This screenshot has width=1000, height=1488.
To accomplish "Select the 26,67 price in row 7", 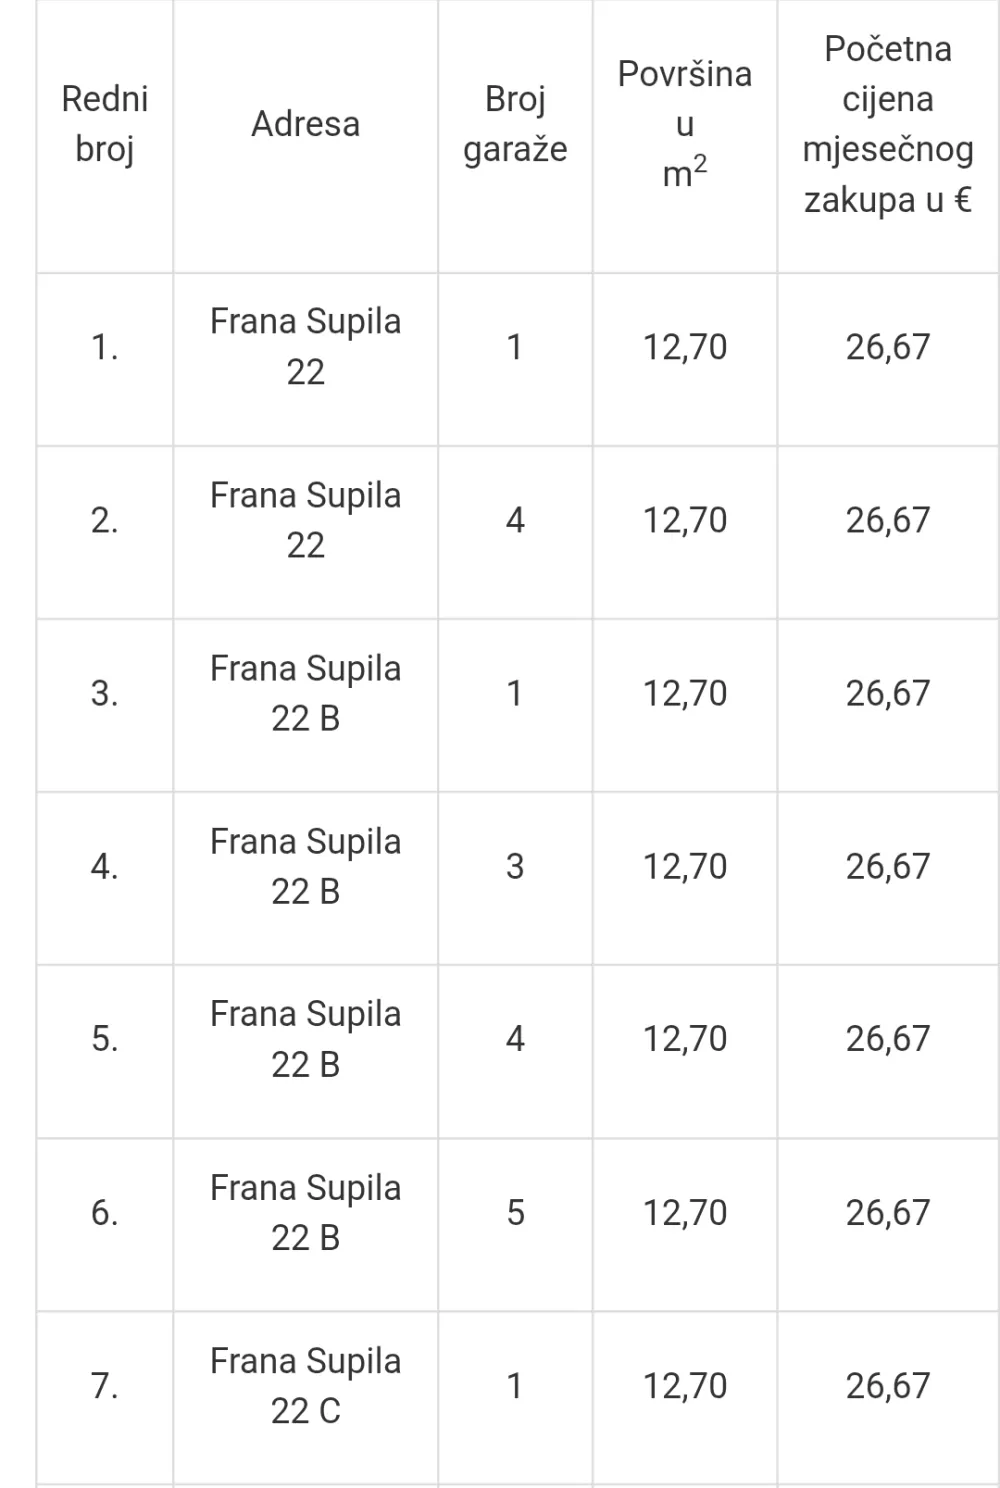I will [x=888, y=1385].
